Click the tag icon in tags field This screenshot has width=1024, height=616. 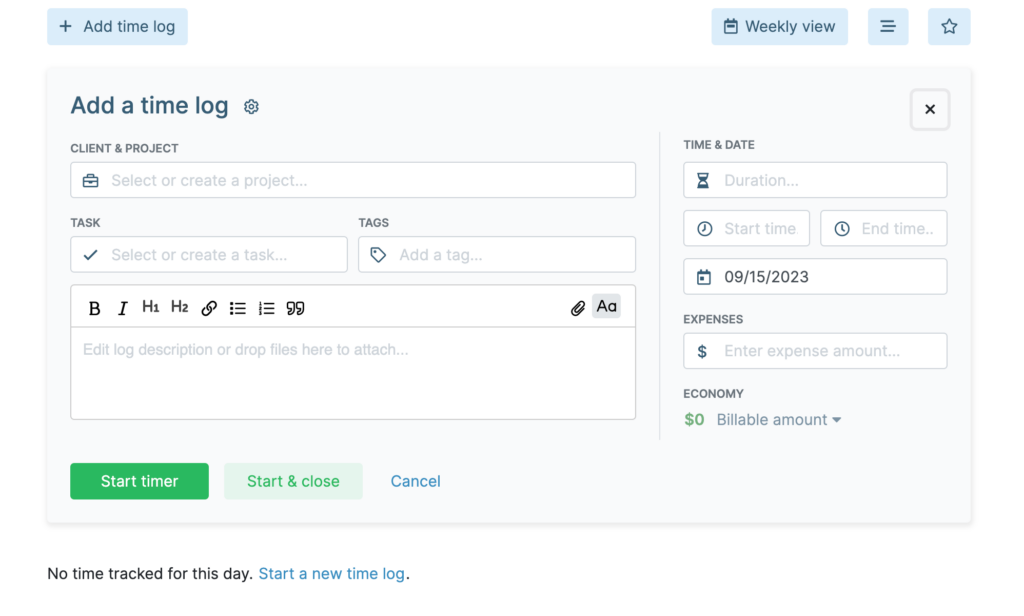coord(378,255)
